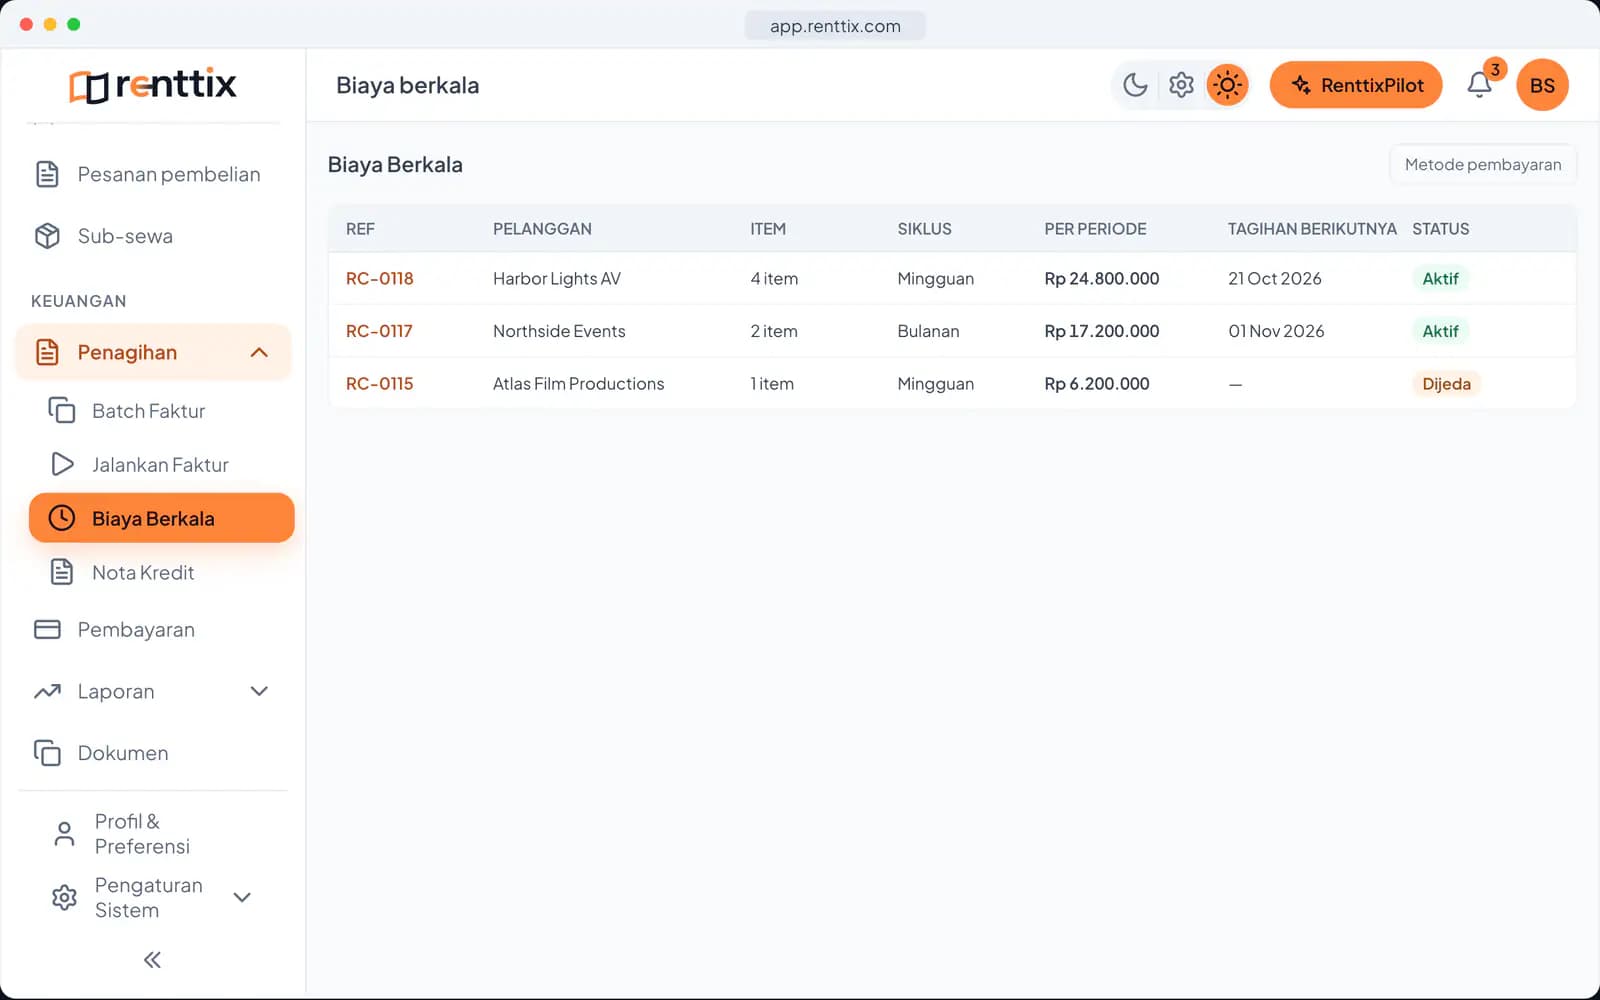This screenshot has width=1600, height=1000.
Task: Open the Pesanan pembelian menu item
Action: coord(153,174)
